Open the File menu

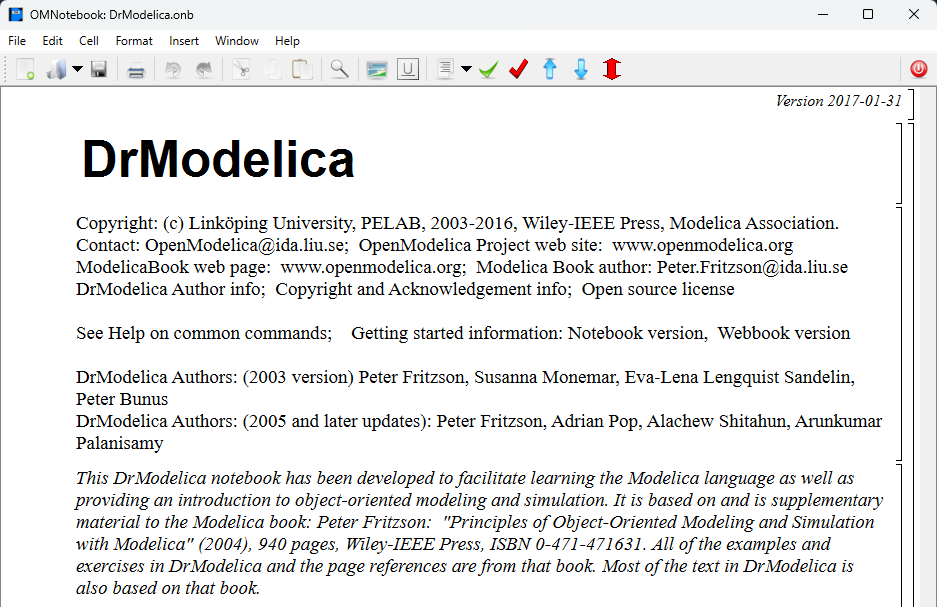click(x=17, y=41)
